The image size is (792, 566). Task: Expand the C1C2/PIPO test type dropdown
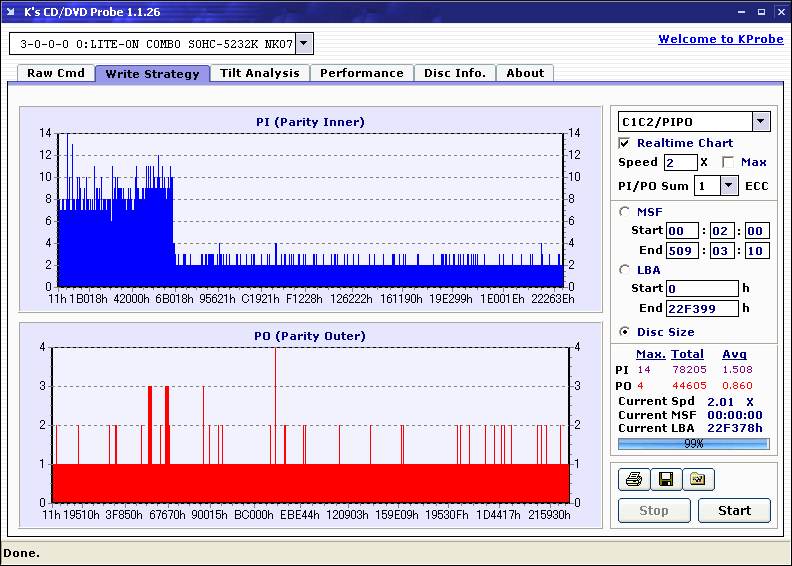760,122
